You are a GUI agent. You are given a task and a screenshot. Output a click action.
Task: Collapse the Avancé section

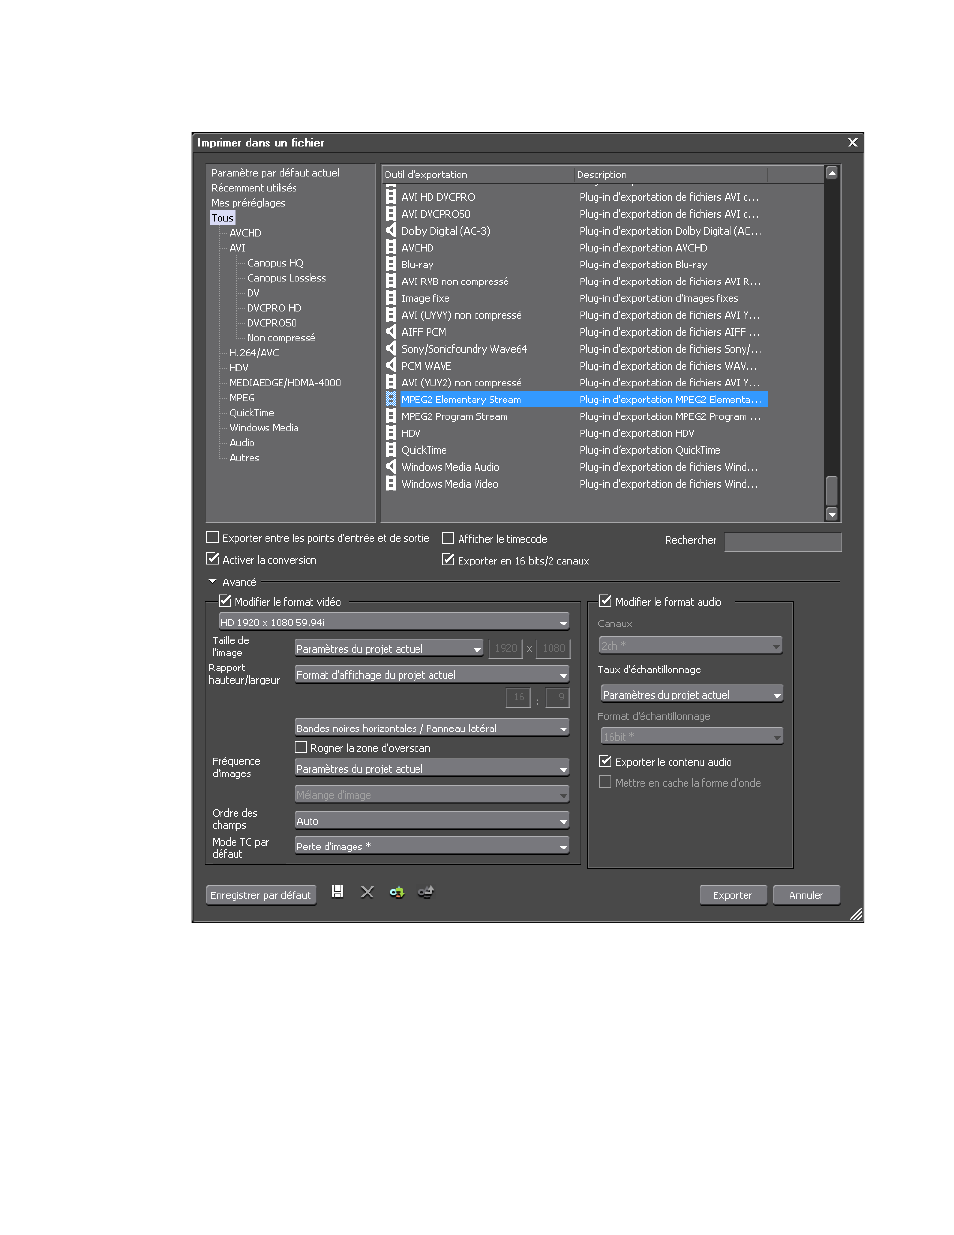tap(213, 581)
